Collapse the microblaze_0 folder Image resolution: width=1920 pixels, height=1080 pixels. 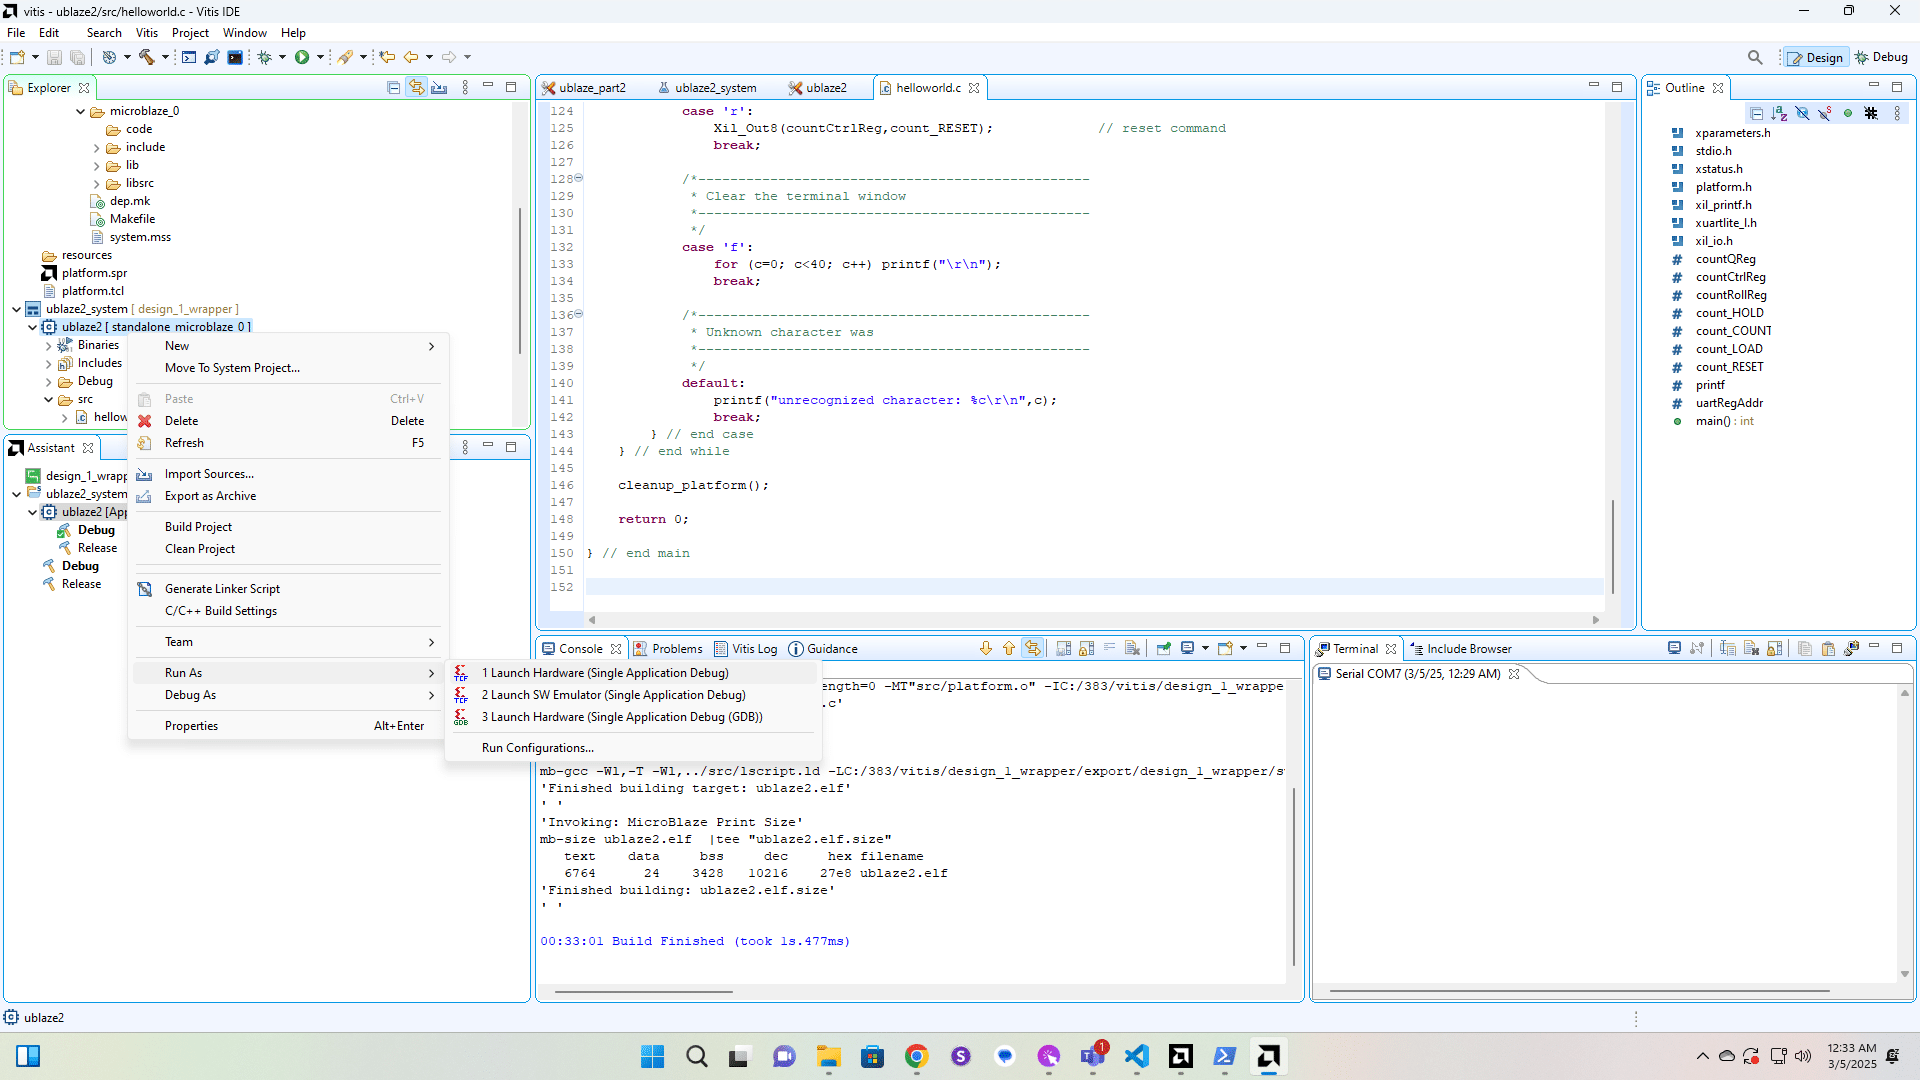click(x=81, y=111)
